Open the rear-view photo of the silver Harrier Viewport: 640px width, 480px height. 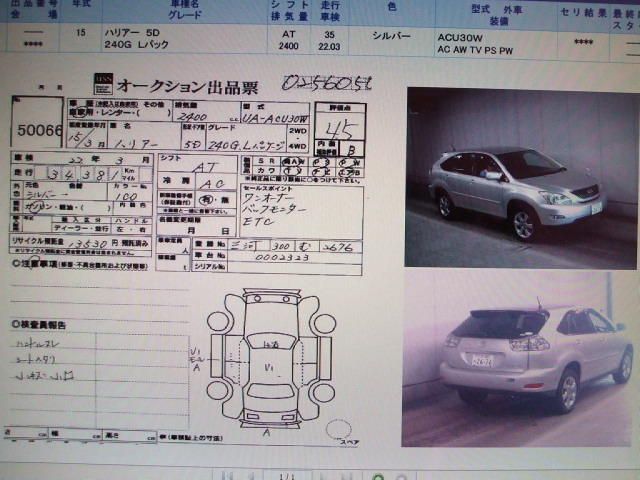click(518, 359)
